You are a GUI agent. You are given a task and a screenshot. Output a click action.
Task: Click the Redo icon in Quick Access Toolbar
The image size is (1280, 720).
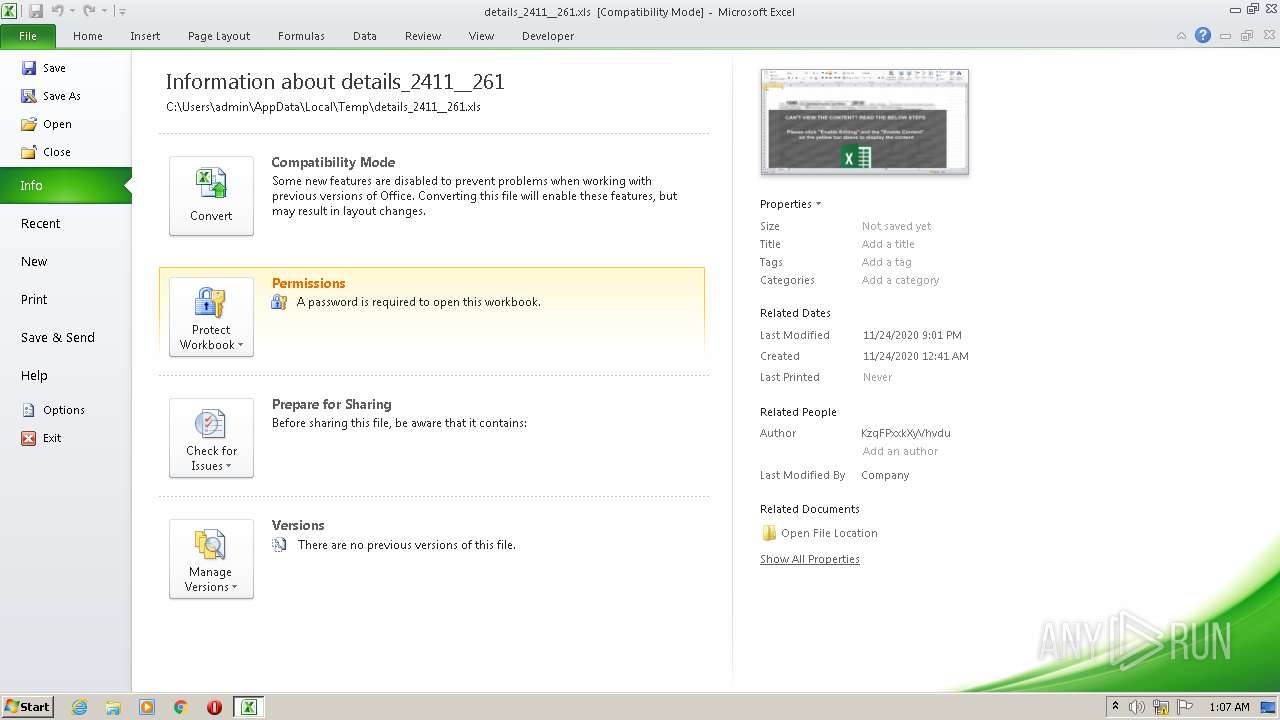[89, 11]
